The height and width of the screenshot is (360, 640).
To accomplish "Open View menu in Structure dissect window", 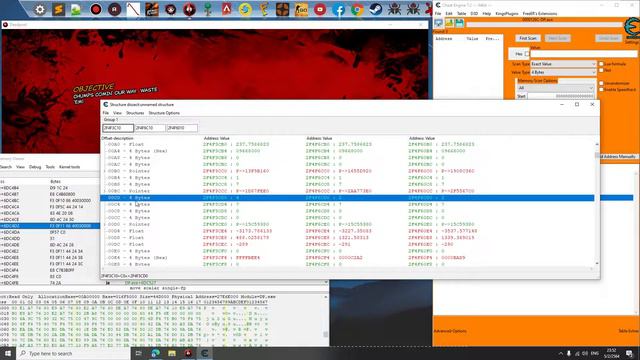I will [118, 113].
